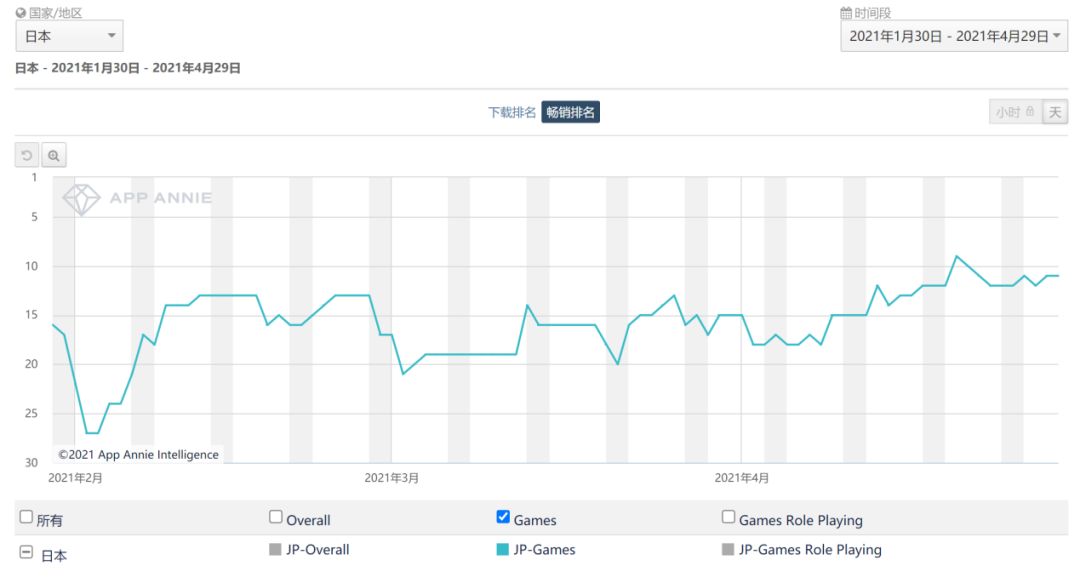Collapse the 日本 row minus icon

(25, 552)
